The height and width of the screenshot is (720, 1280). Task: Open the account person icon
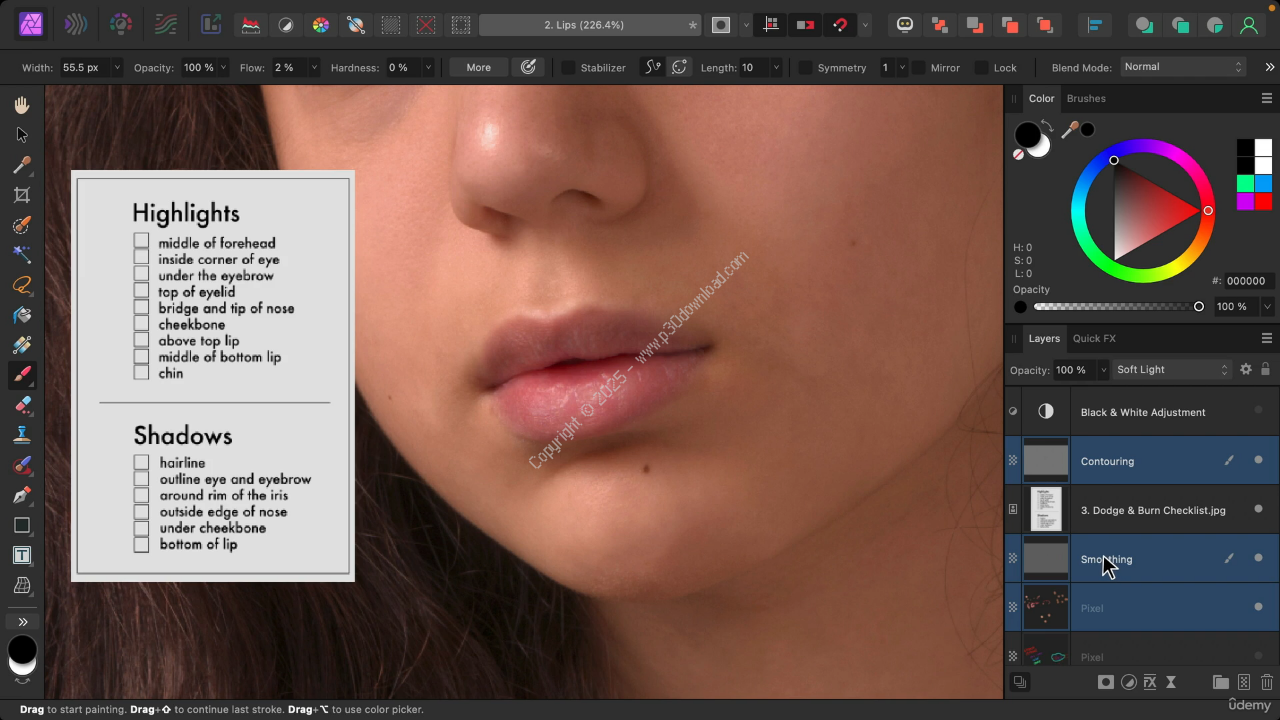[x=1249, y=25]
